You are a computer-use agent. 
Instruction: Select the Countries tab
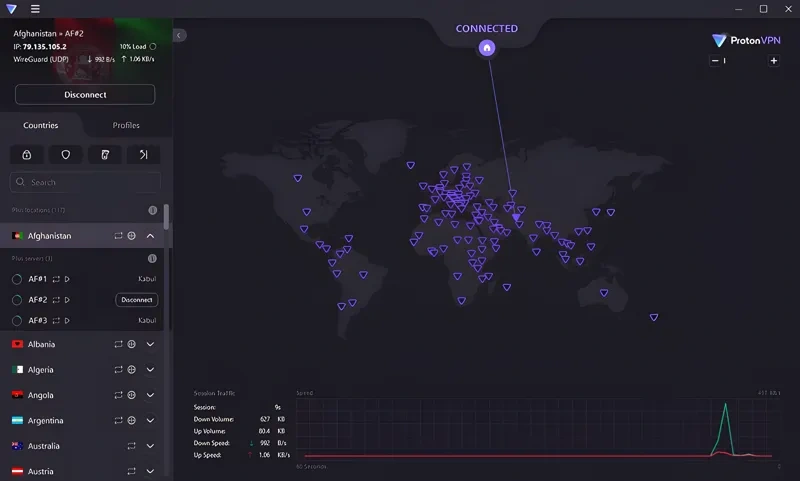tap(41, 126)
